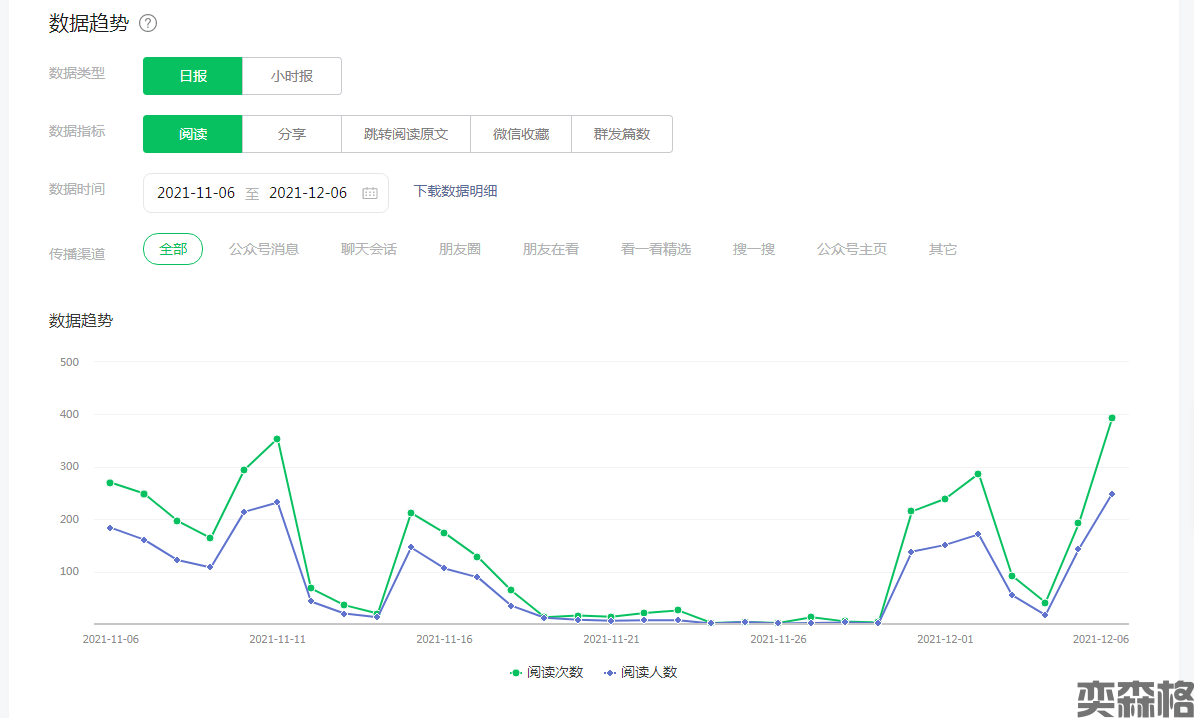Open 跳转阅读原文 metric tab

click(406, 134)
